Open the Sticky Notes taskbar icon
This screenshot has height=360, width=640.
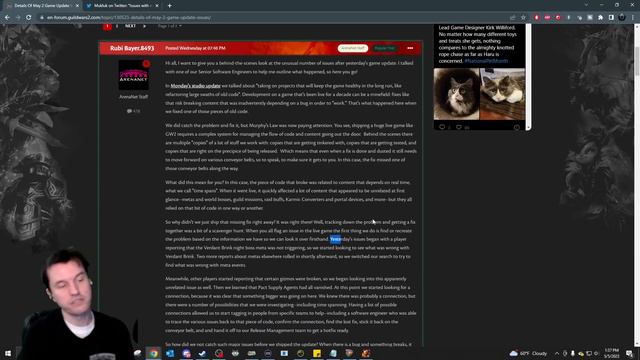click(x=317, y=353)
